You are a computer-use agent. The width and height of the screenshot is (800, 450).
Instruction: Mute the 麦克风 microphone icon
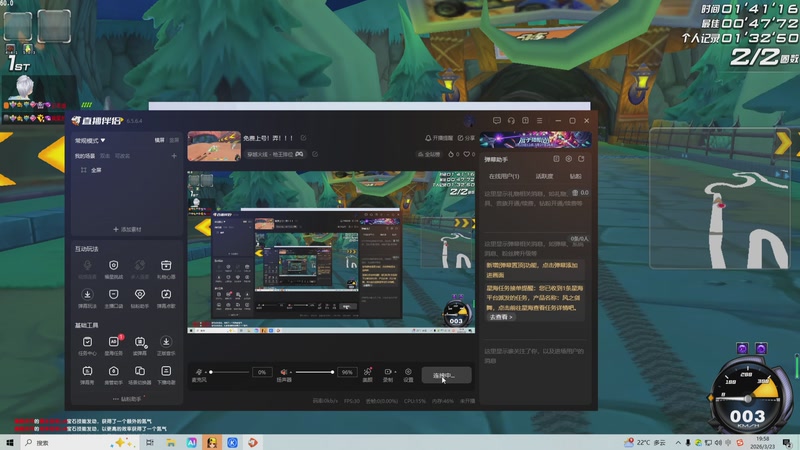click(x=199, y=372)
